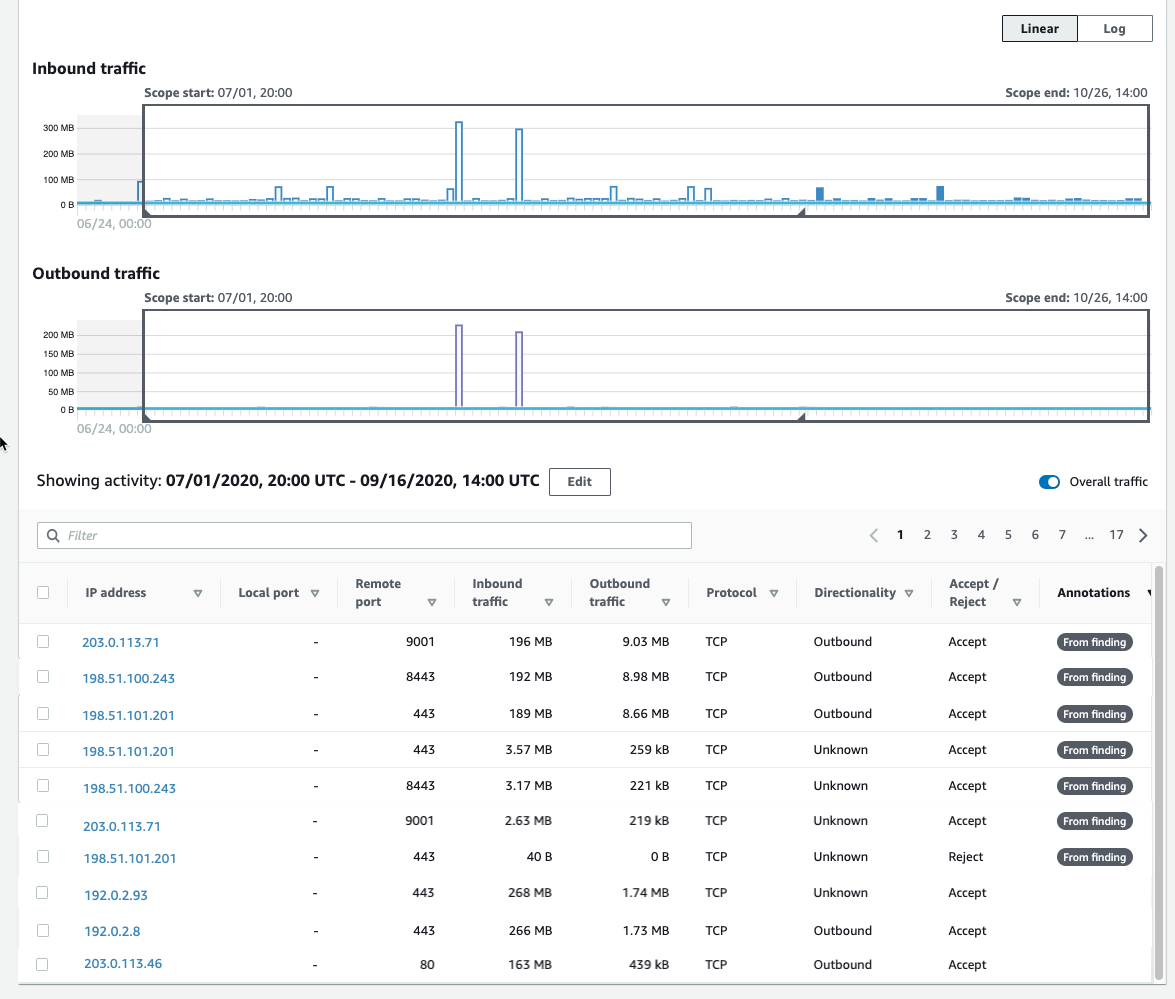1175x999 pixels.
Task: Select the checkbox for 198.51.100.243 row
Action: (x=43, y=676)
